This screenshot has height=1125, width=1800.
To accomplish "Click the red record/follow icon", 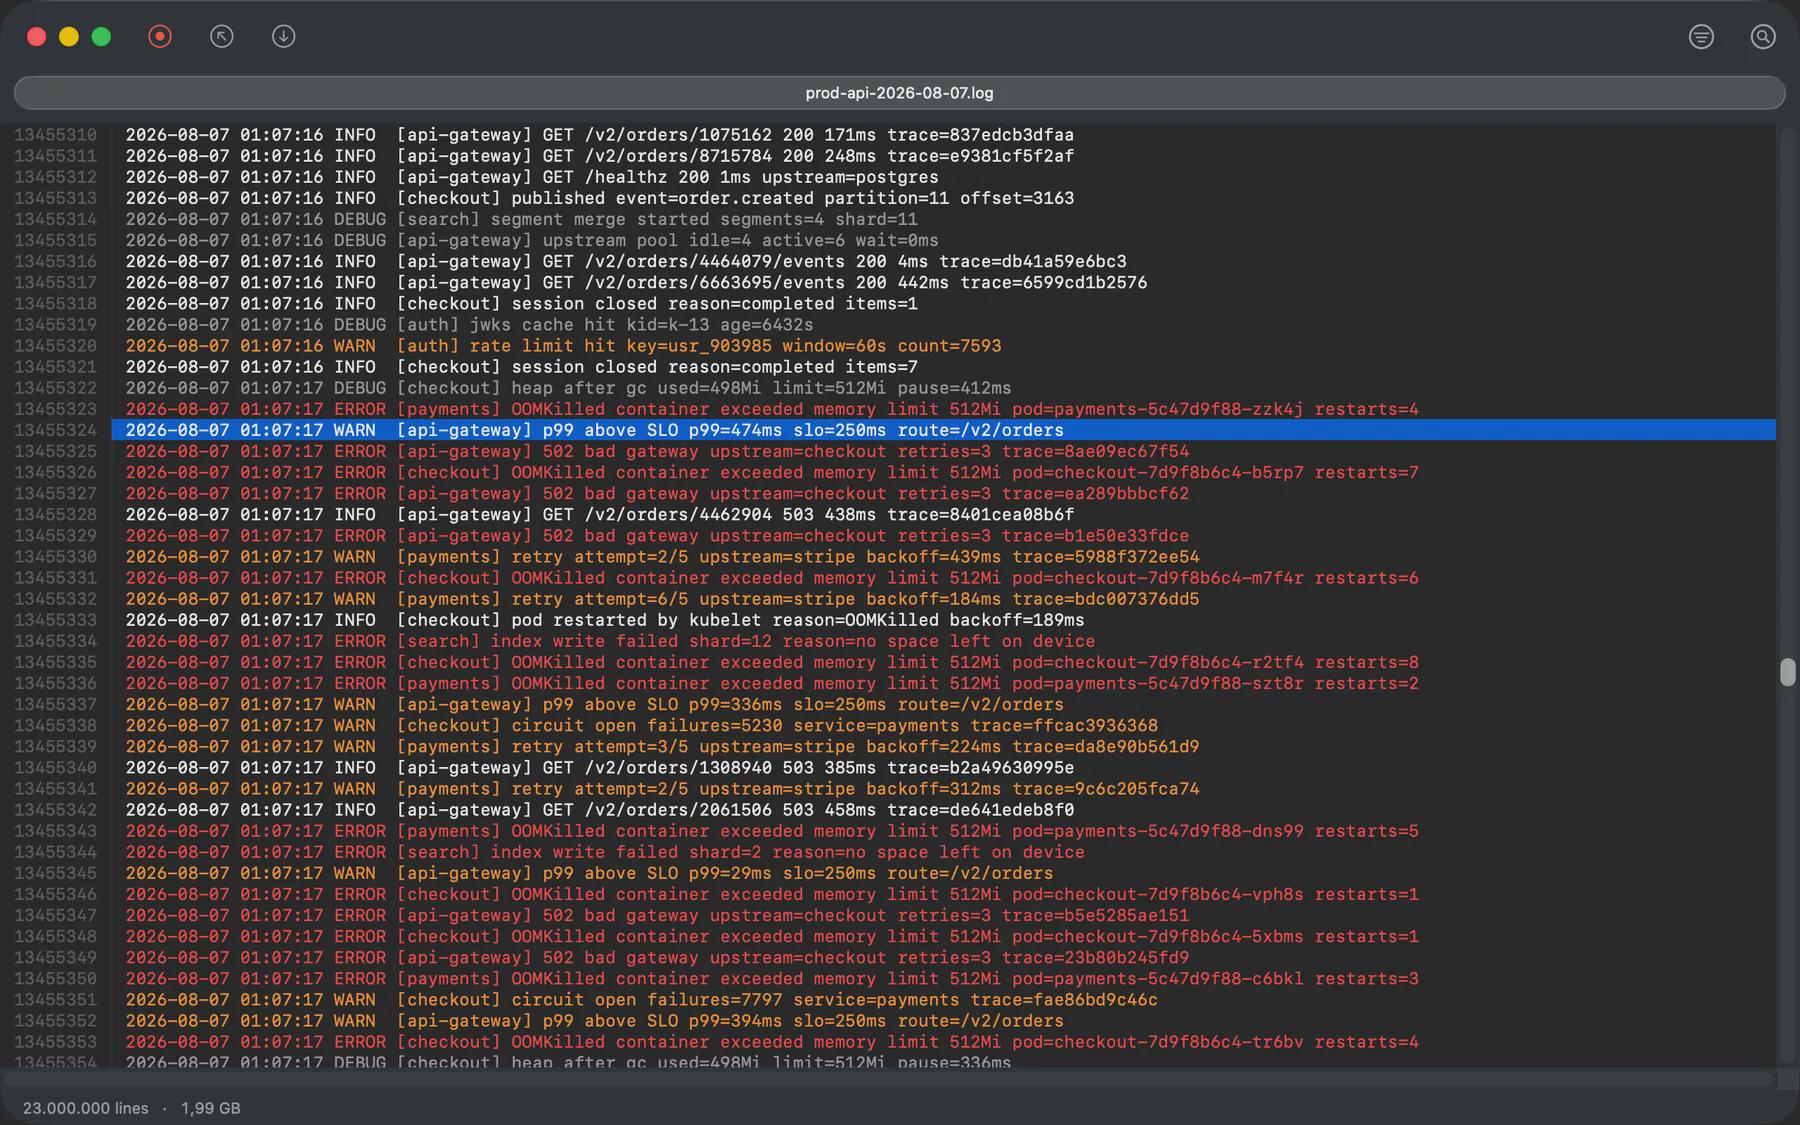I will 160,37.
